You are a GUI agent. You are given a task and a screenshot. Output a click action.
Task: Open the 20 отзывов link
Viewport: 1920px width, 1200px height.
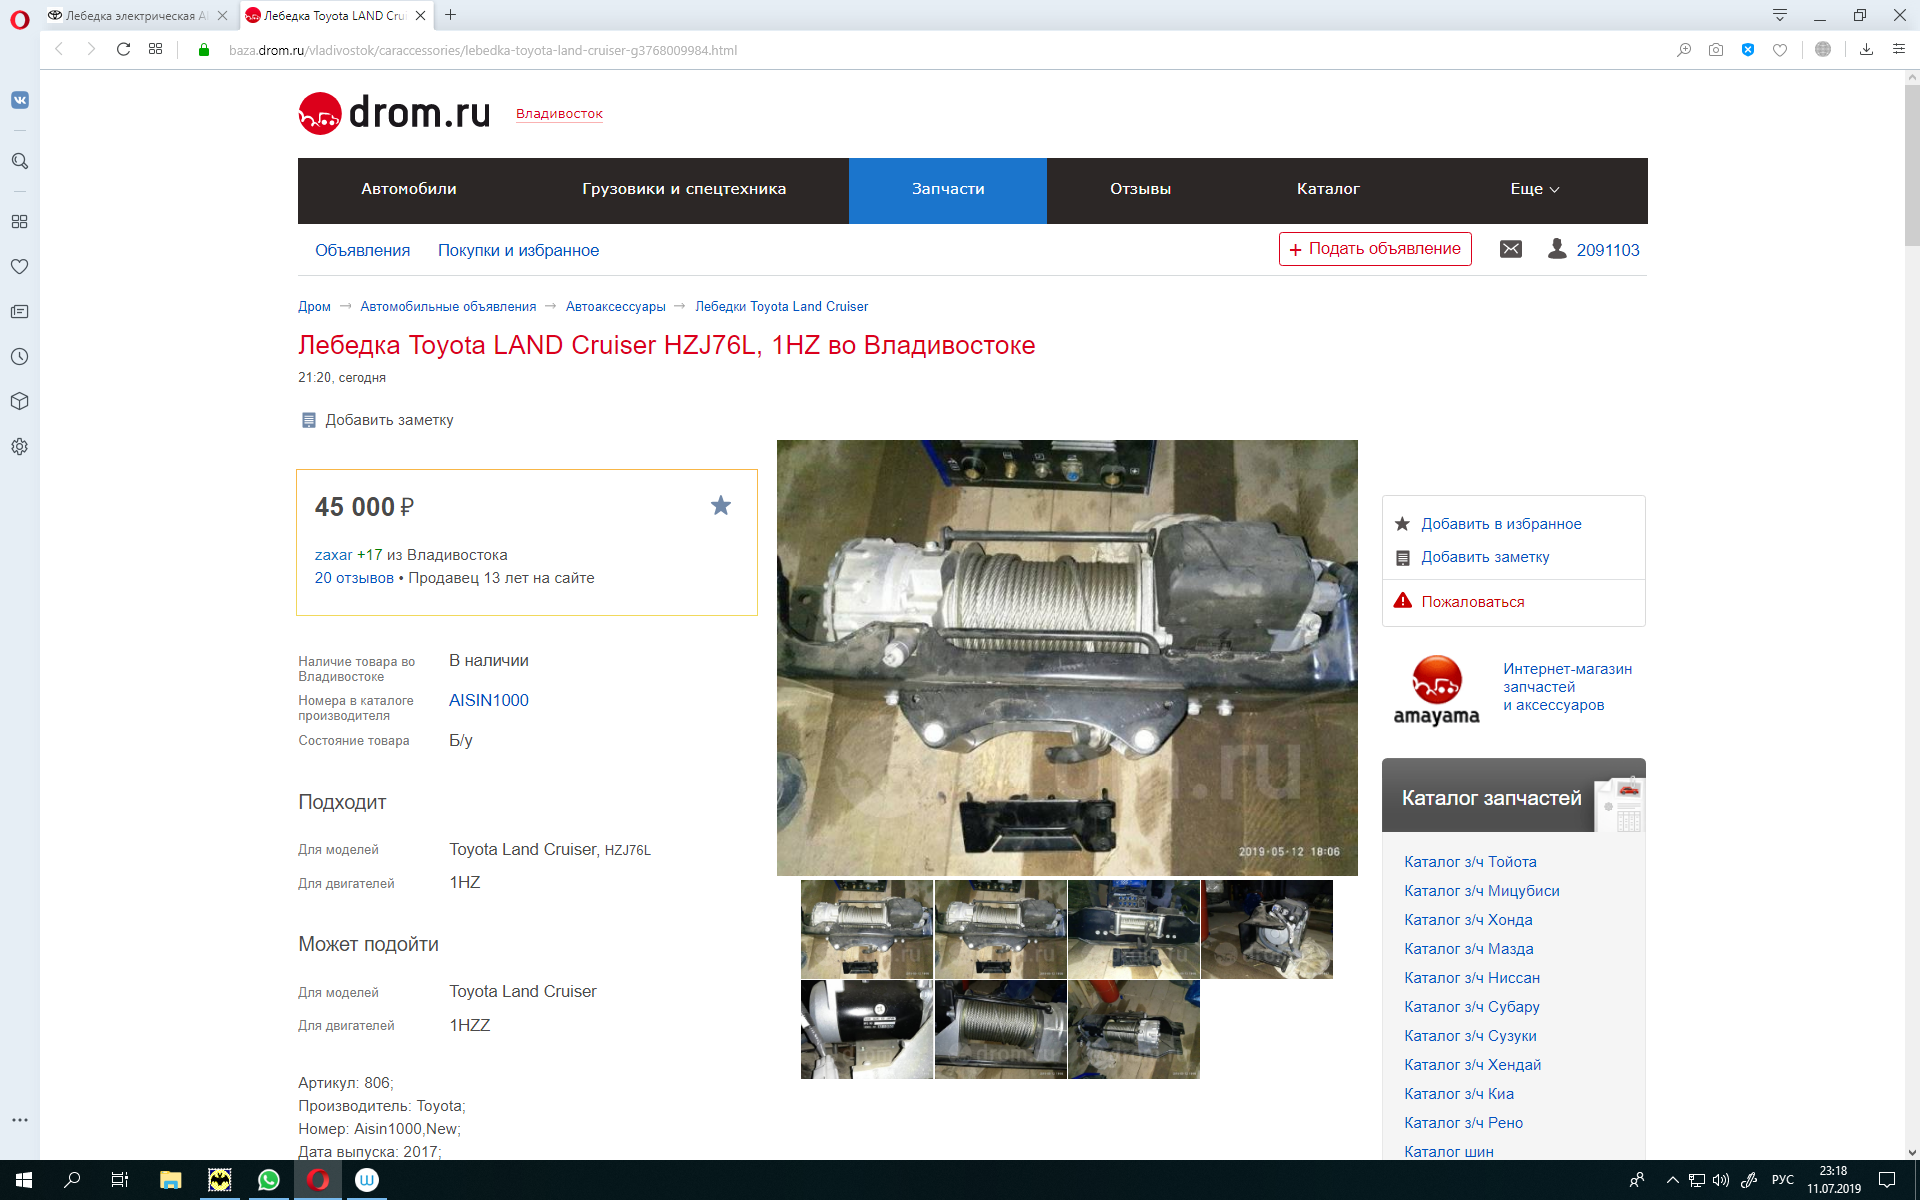tap(354, 578)
